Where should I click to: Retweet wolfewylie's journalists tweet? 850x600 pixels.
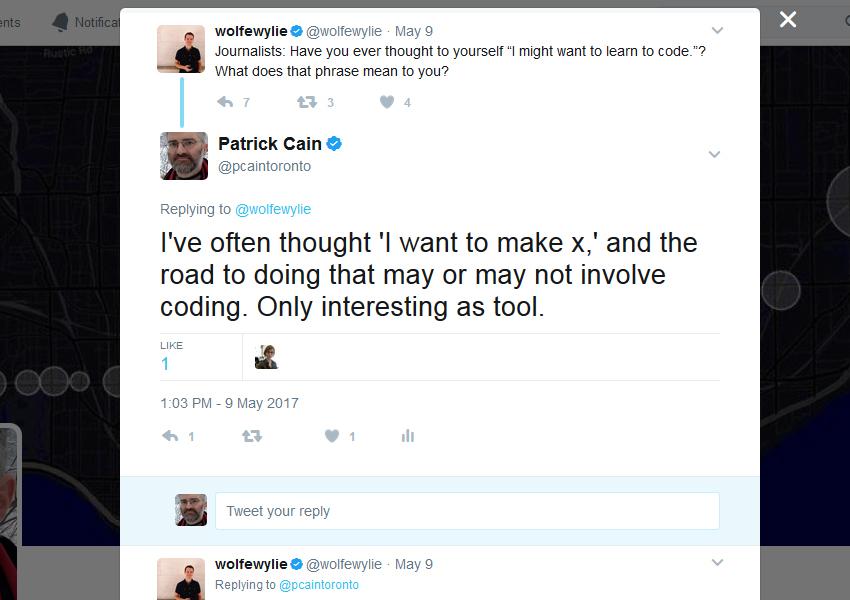[305, 101]
